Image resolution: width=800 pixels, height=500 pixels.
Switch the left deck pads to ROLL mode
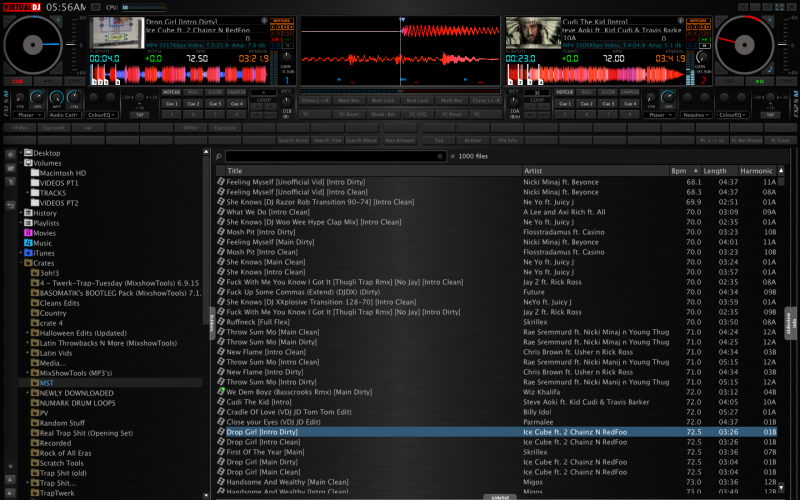point(193,92)
